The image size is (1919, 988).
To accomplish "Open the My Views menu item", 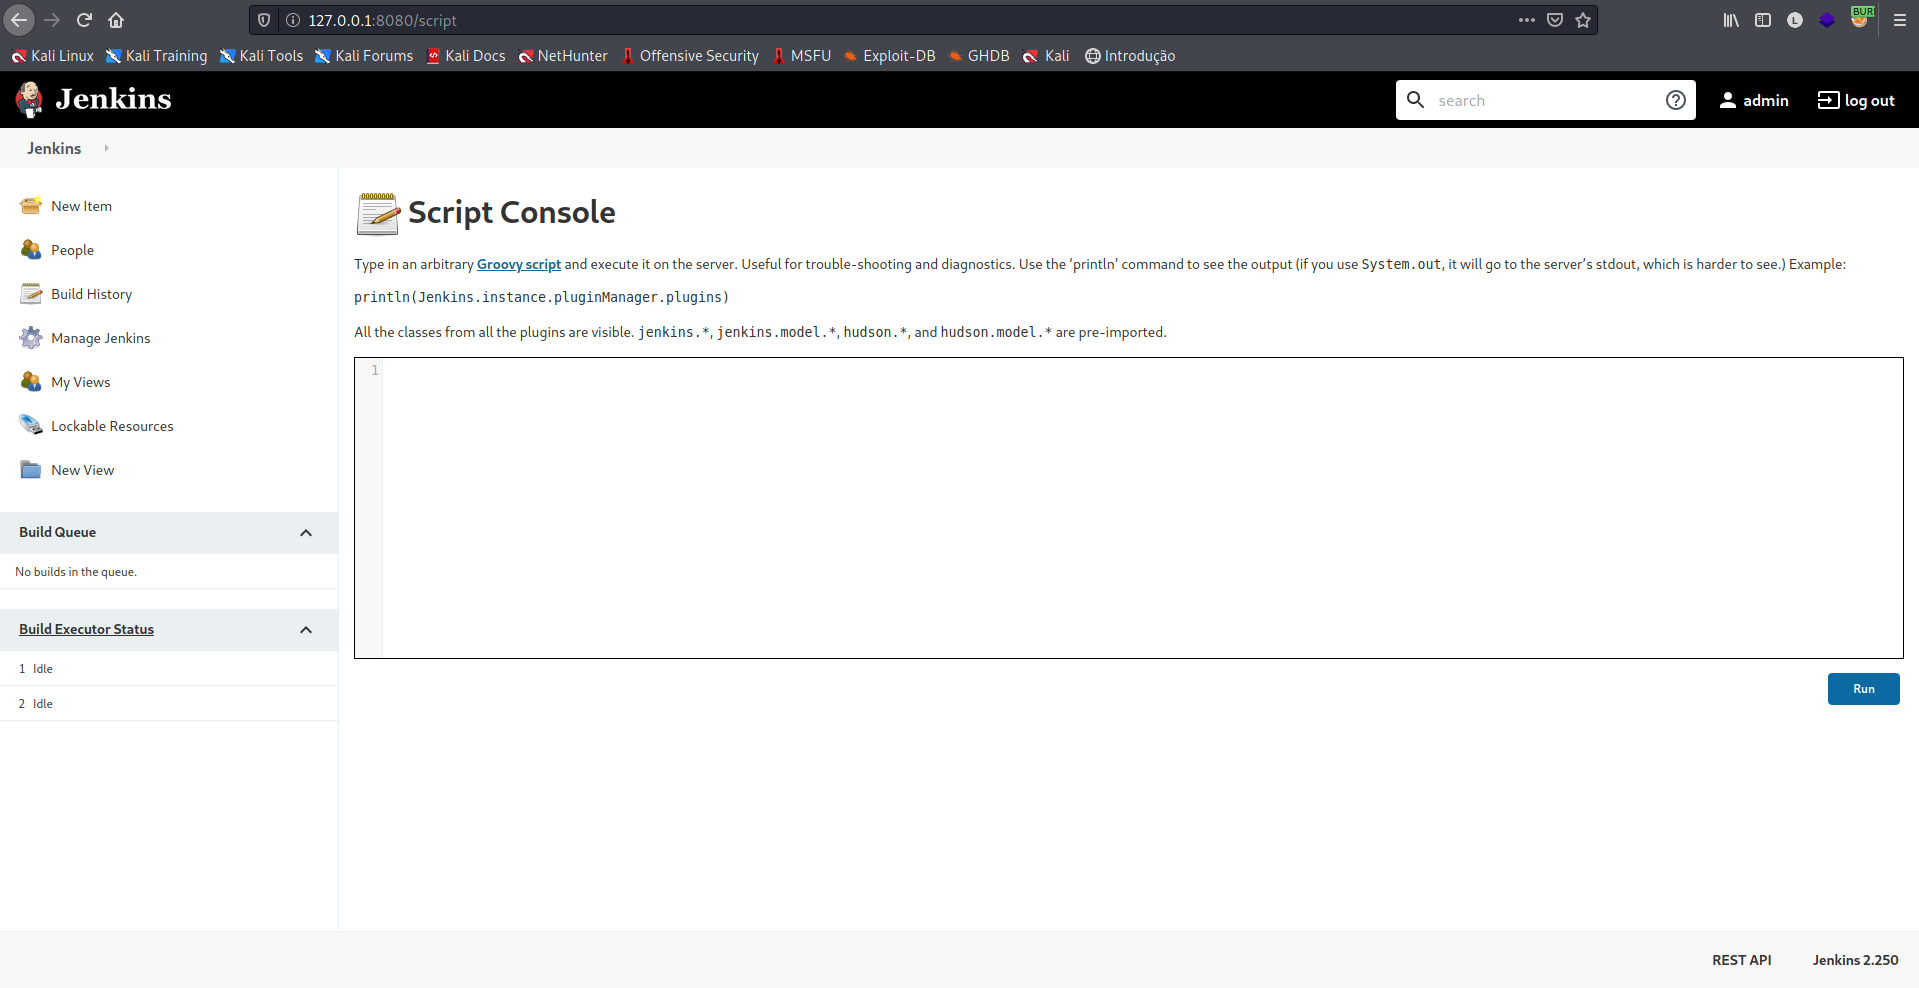I will pyautogui.click(x=80, y=382).
